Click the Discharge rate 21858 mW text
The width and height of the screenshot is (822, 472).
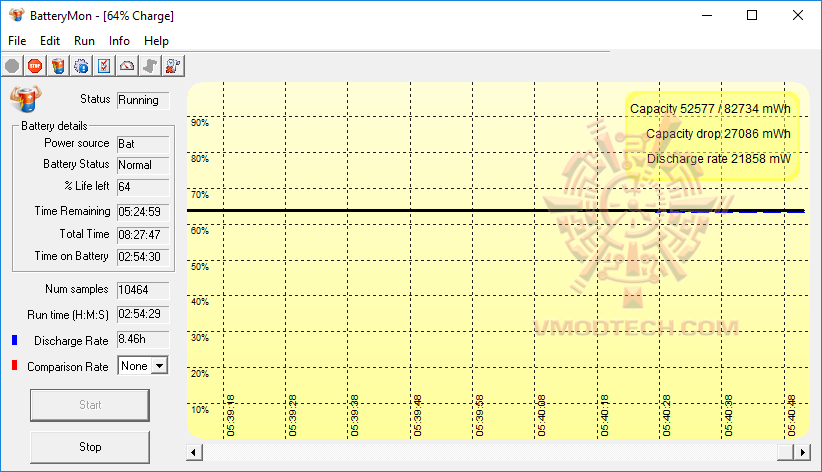click(718, 159)
